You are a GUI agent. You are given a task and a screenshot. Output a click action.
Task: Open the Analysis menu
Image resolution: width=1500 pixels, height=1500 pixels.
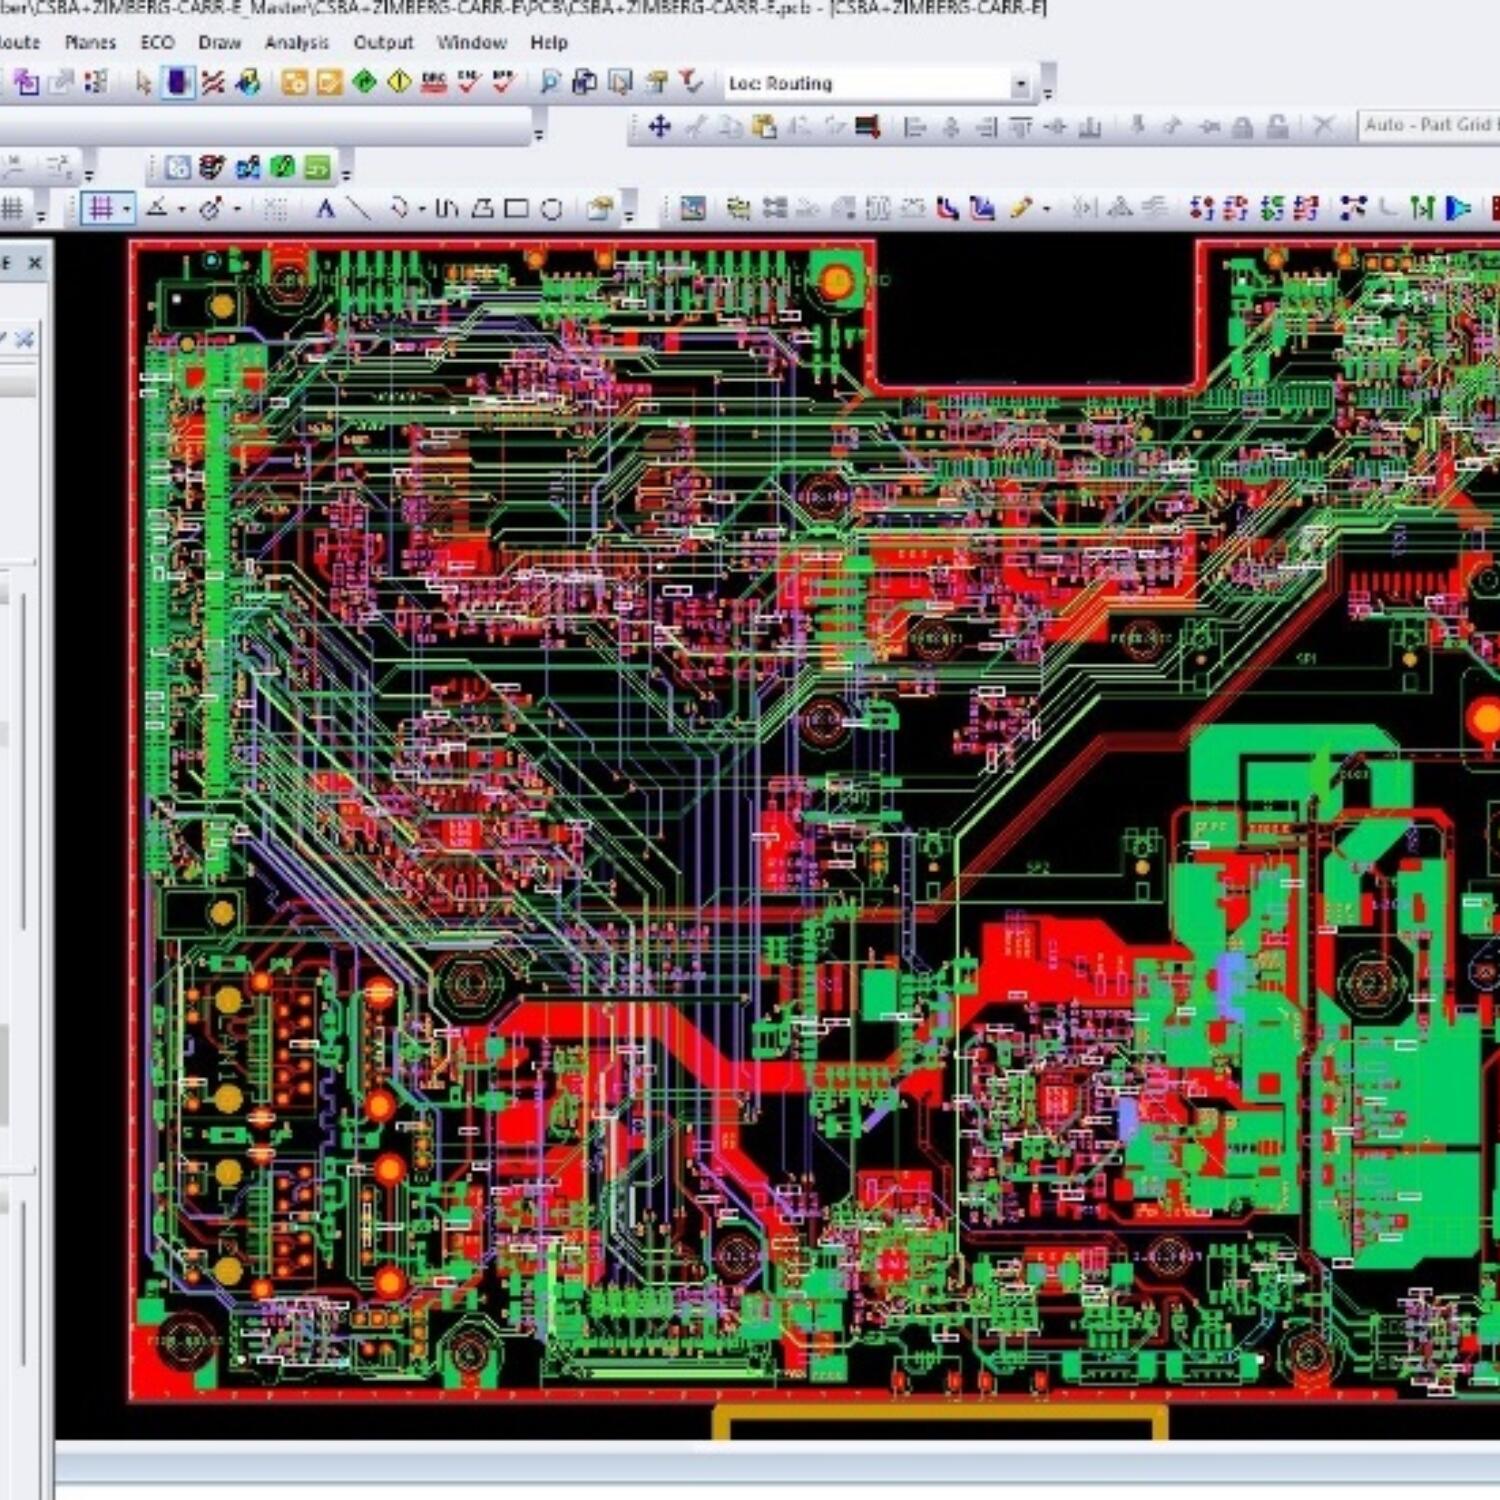pos(295,42)
